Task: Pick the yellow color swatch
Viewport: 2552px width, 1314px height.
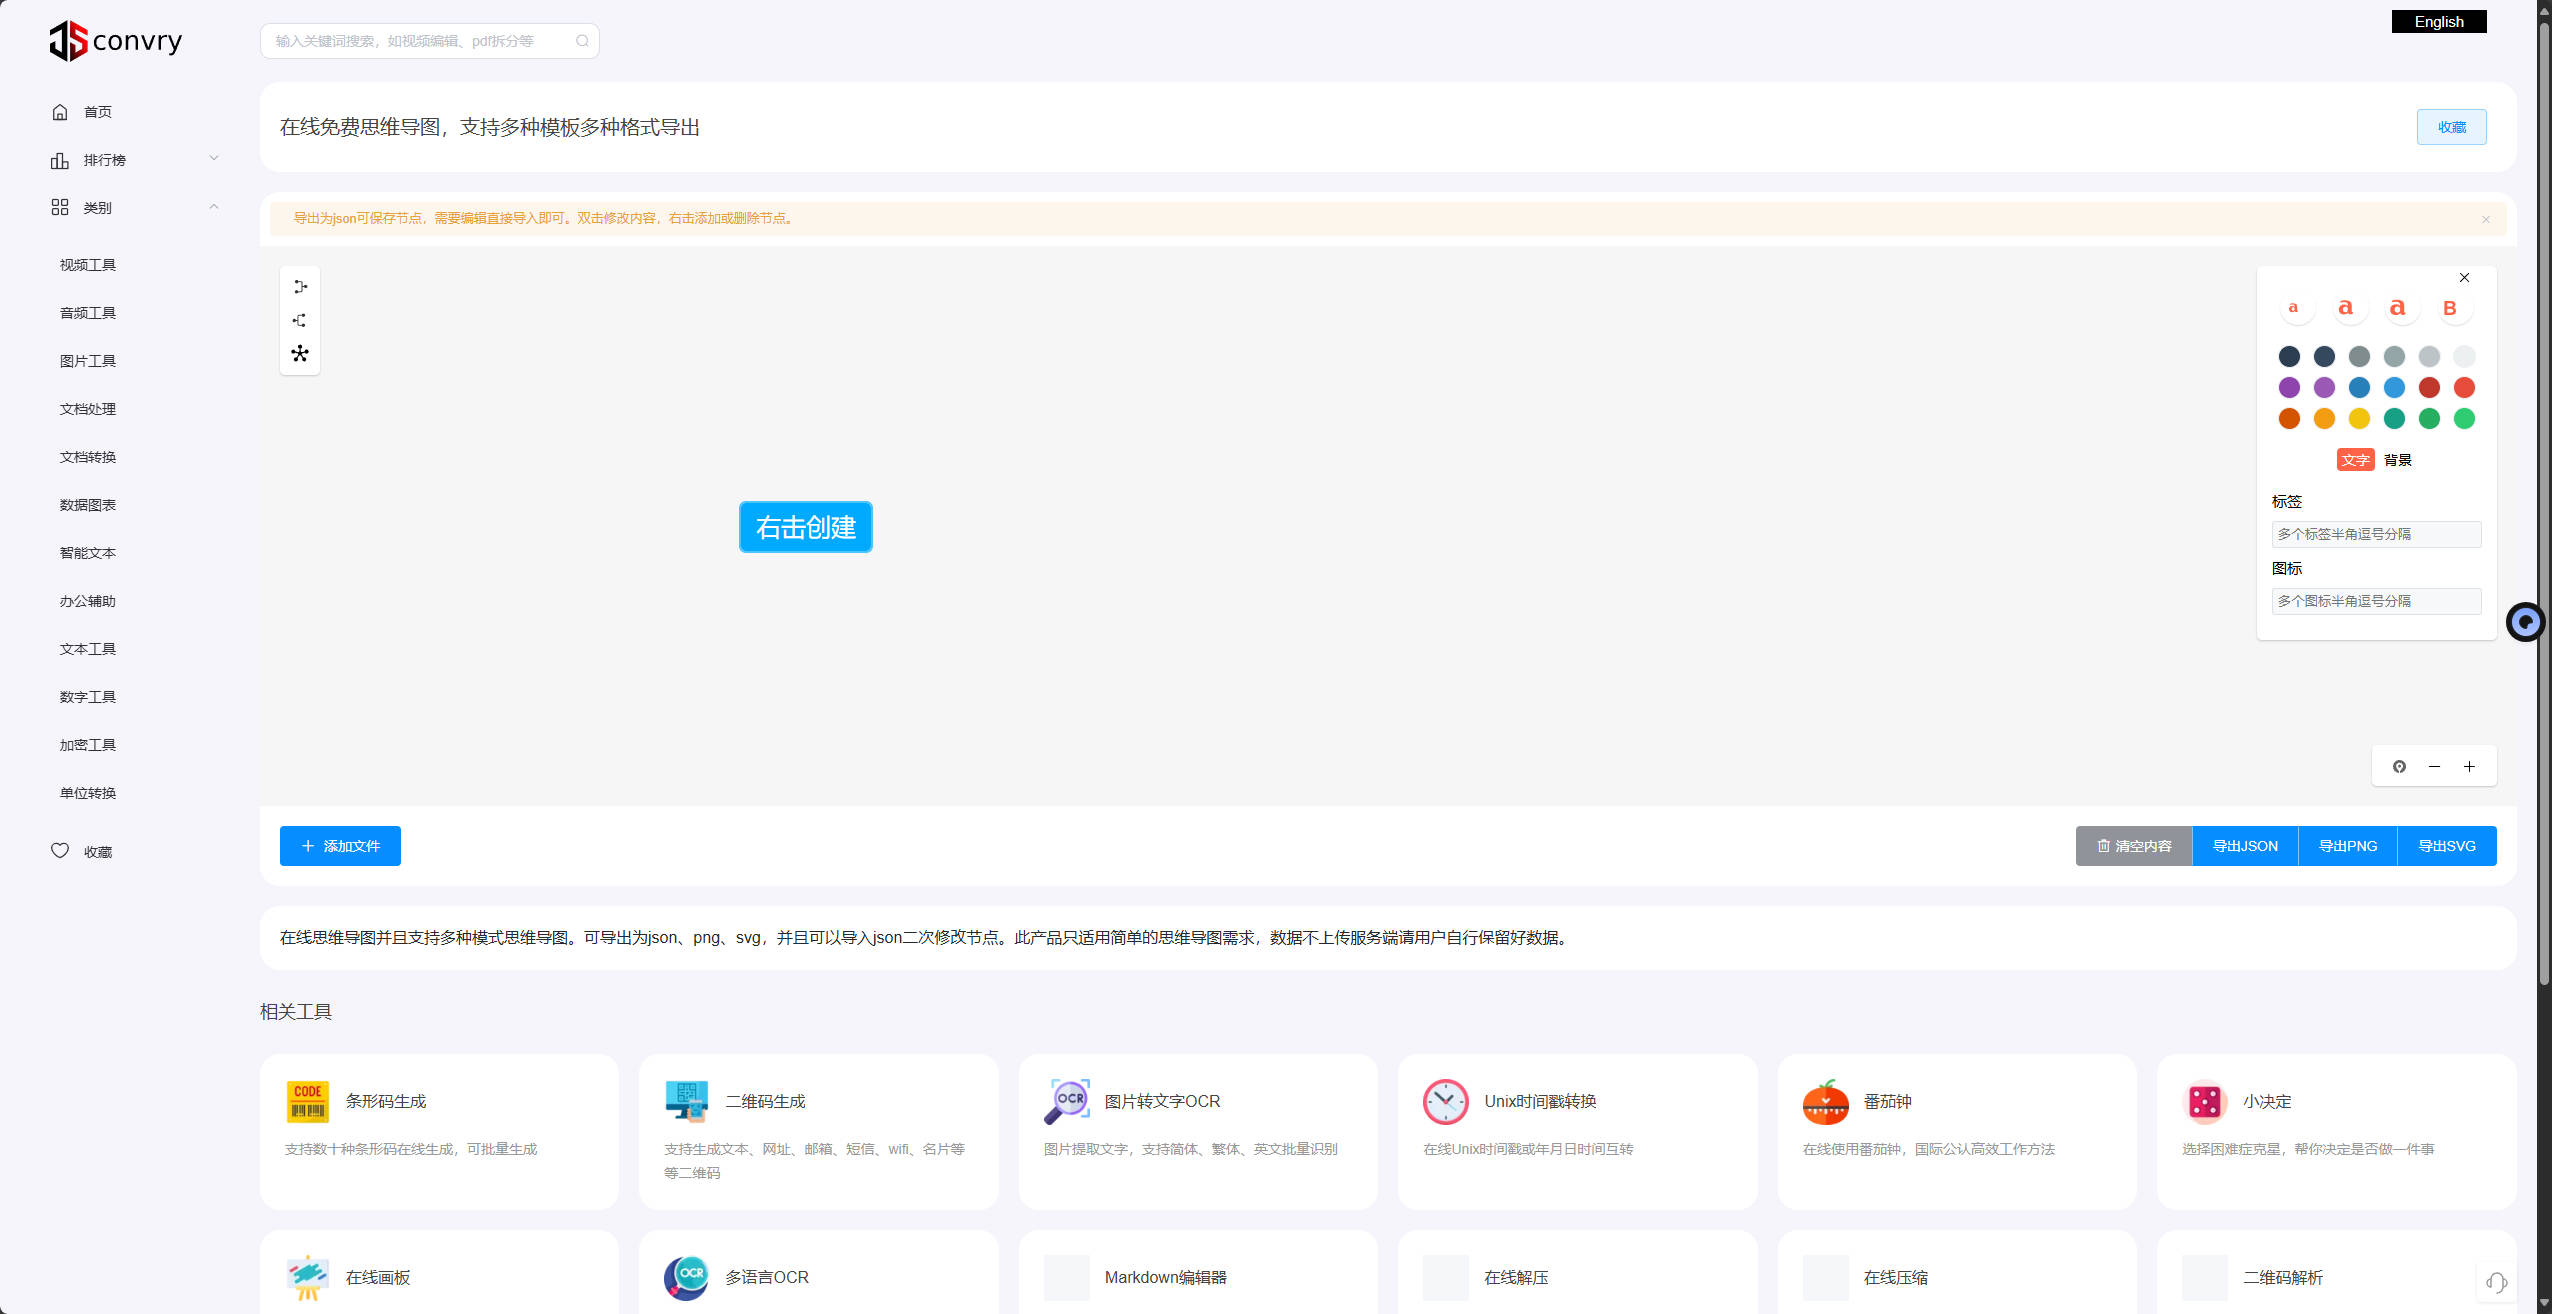Action: (x=2359, y=419)
